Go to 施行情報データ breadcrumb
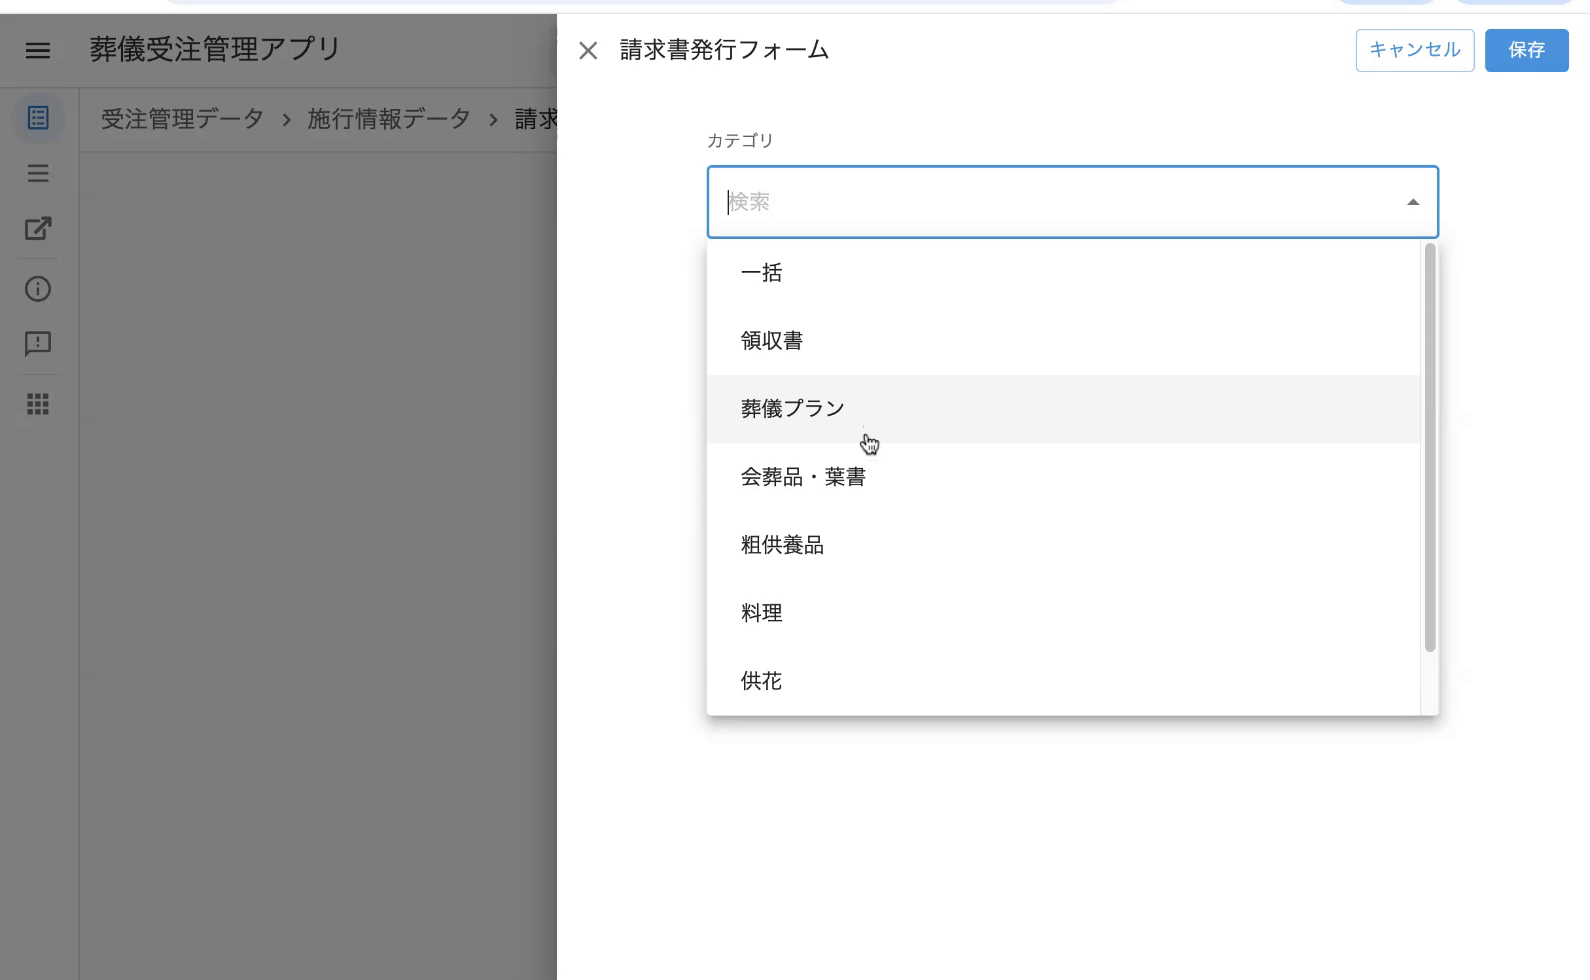Screen dimensions: 1590x980 click(389, 119)
